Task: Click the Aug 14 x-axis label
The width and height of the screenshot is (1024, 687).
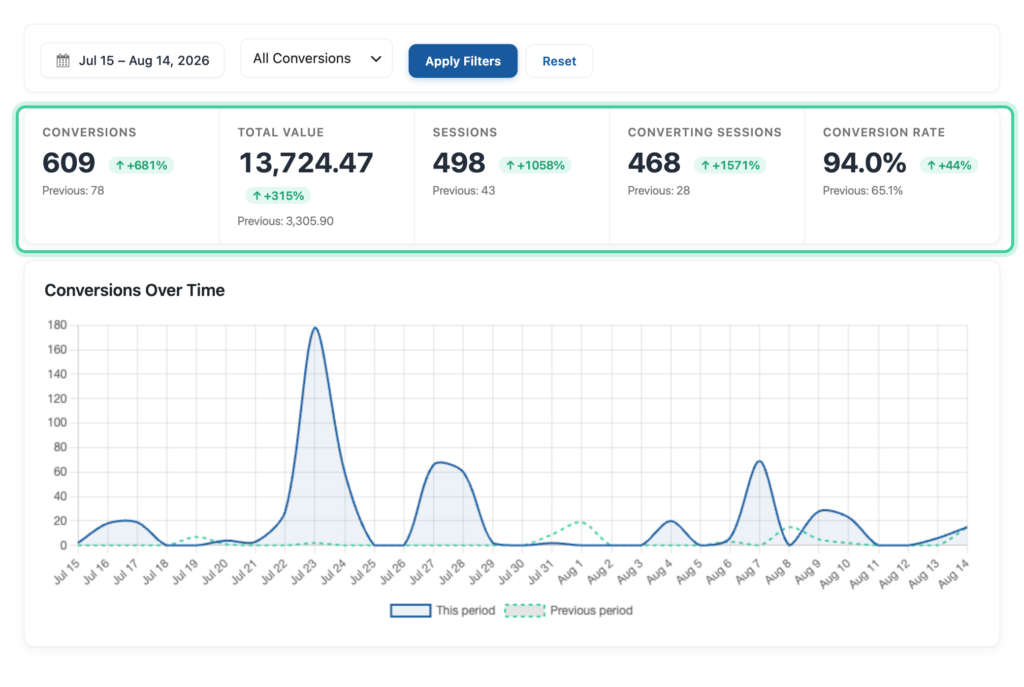Action: [x=953, y=574]
